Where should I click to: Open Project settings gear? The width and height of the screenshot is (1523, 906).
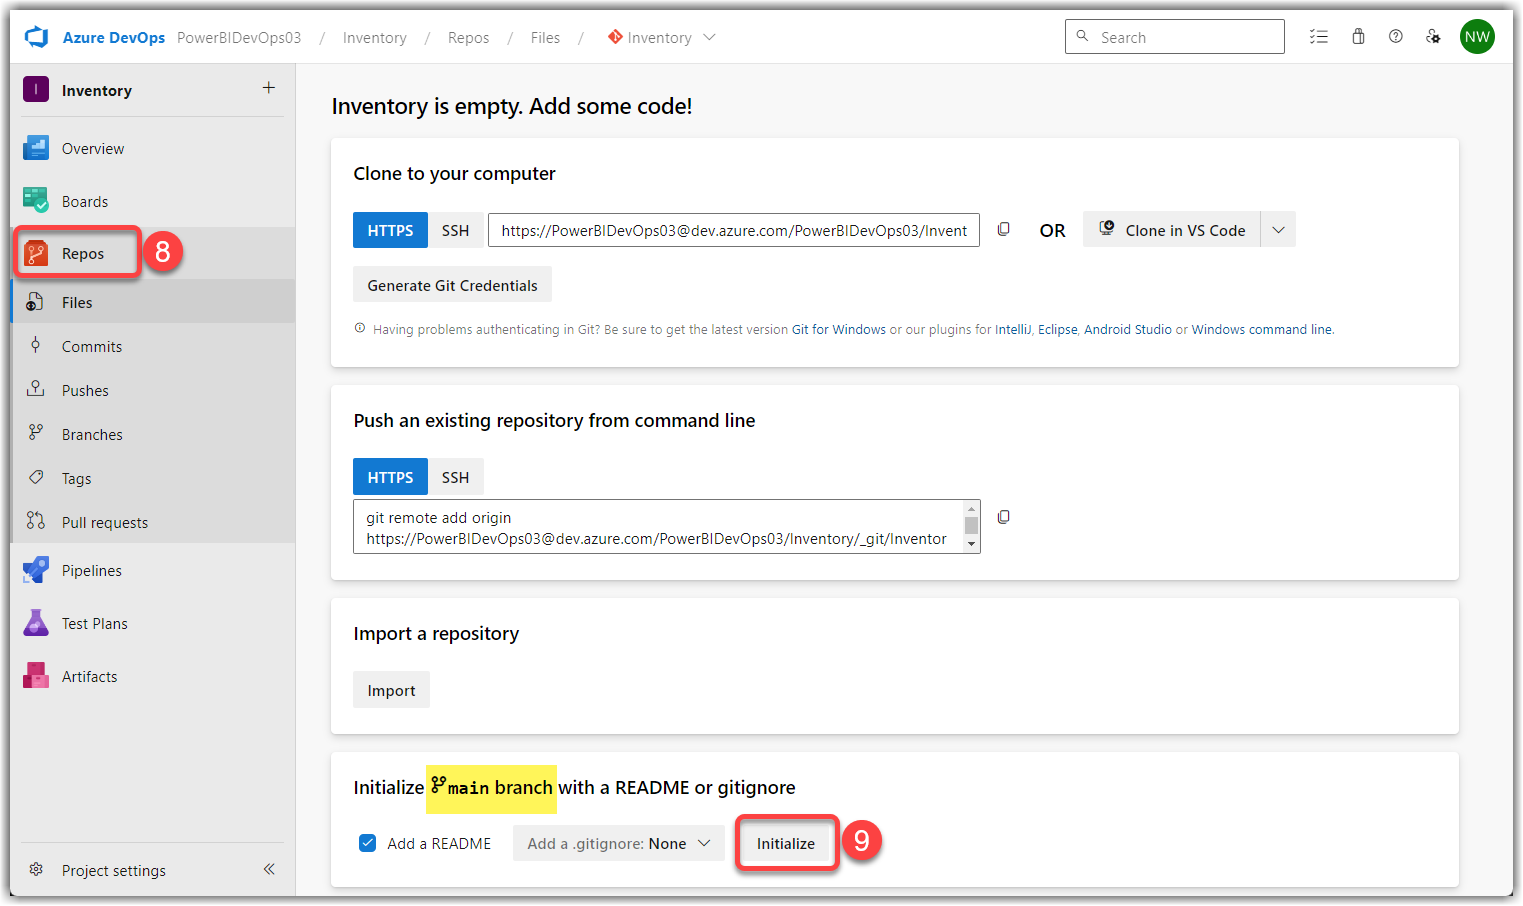(36, 870)
